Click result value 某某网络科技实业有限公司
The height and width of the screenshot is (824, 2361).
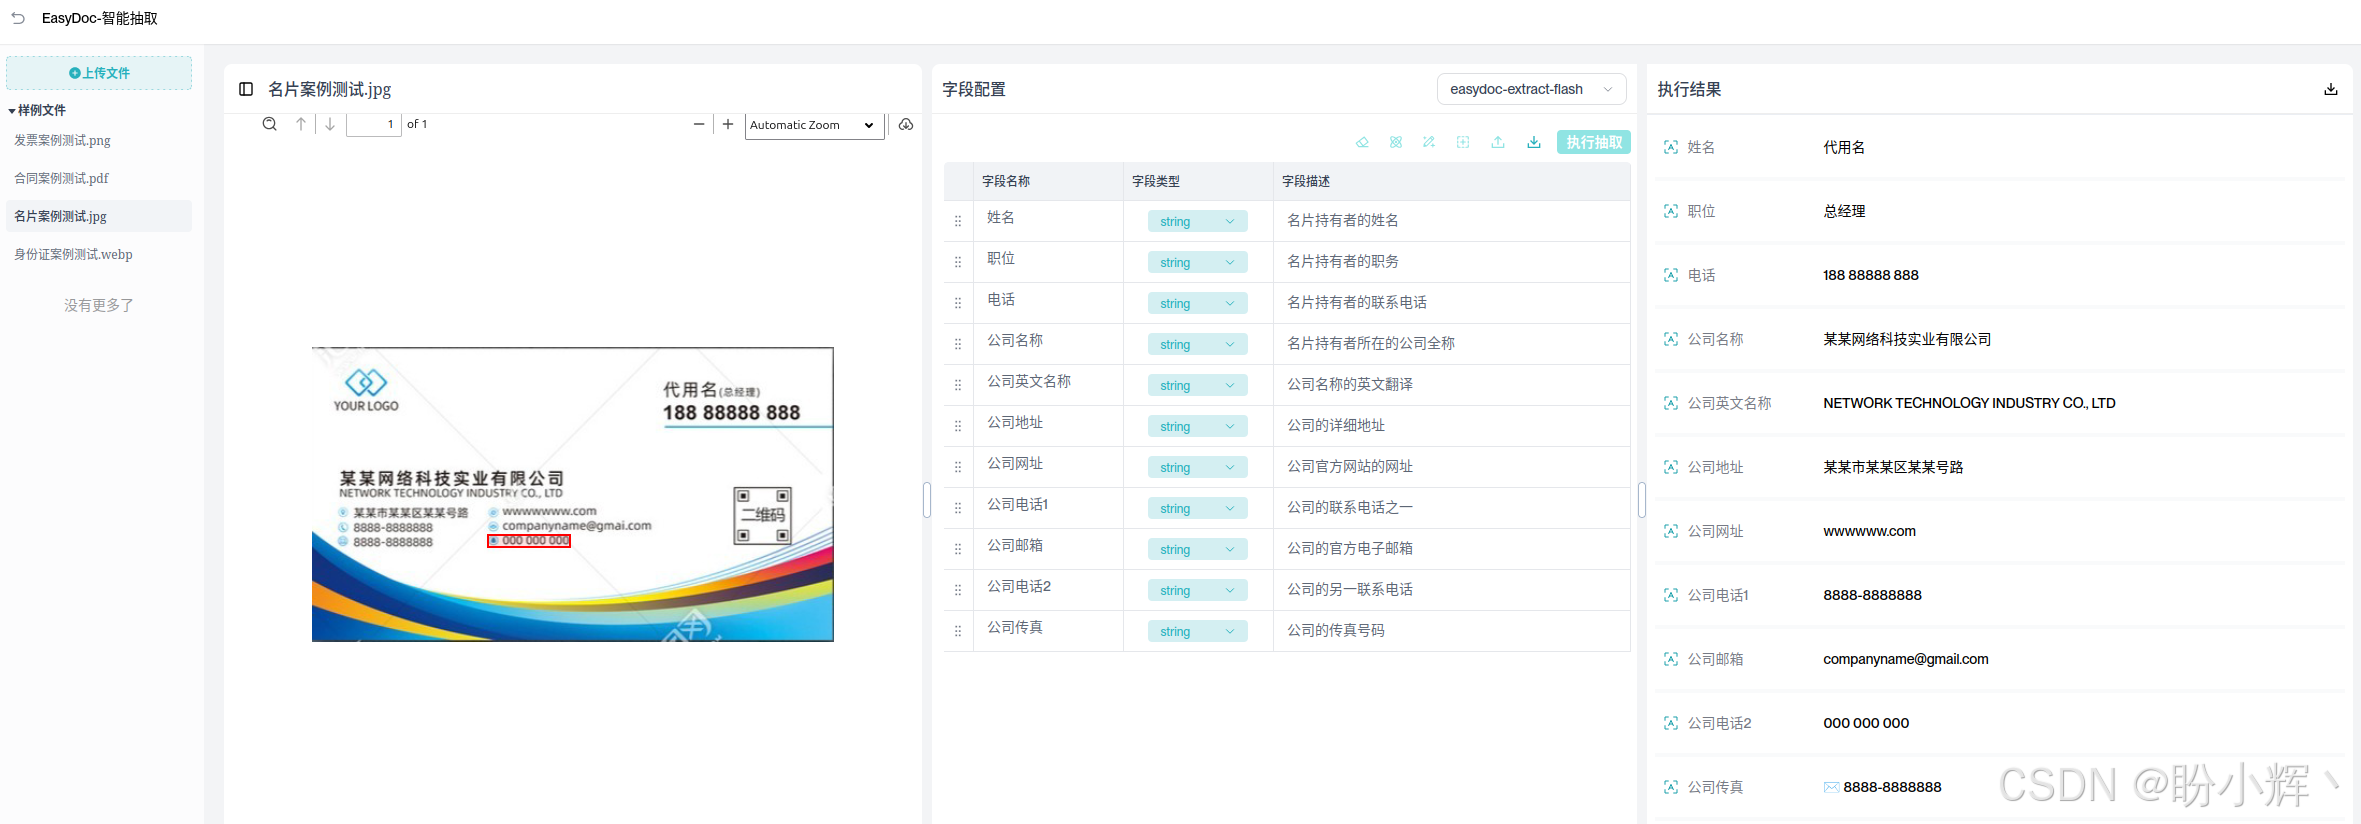click(x=1907, y=339)
